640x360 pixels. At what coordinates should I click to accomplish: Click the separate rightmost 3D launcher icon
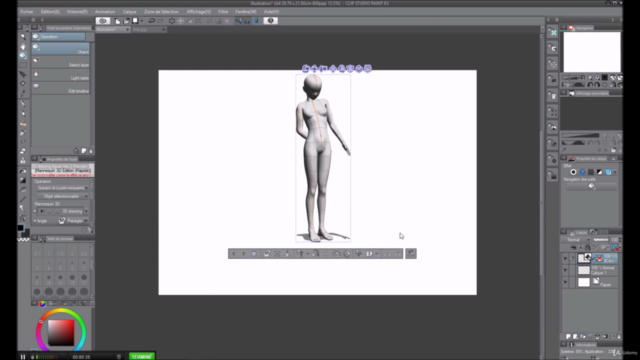(411, 253)
